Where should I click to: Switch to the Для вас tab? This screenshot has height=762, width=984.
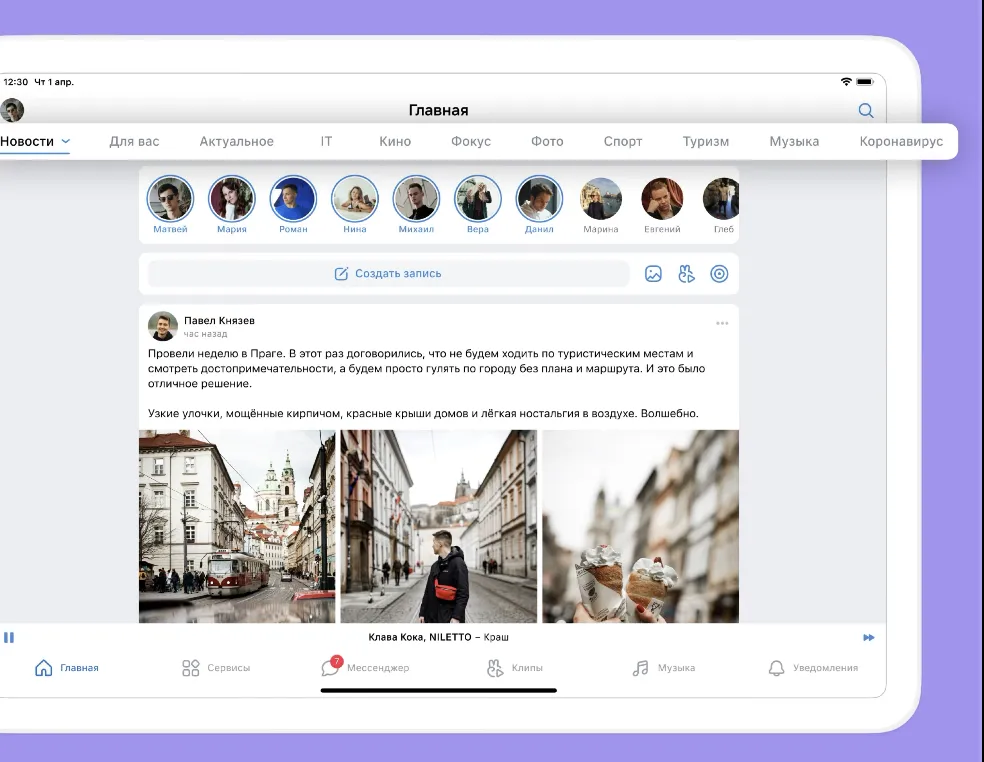click(x=134, y=141)
